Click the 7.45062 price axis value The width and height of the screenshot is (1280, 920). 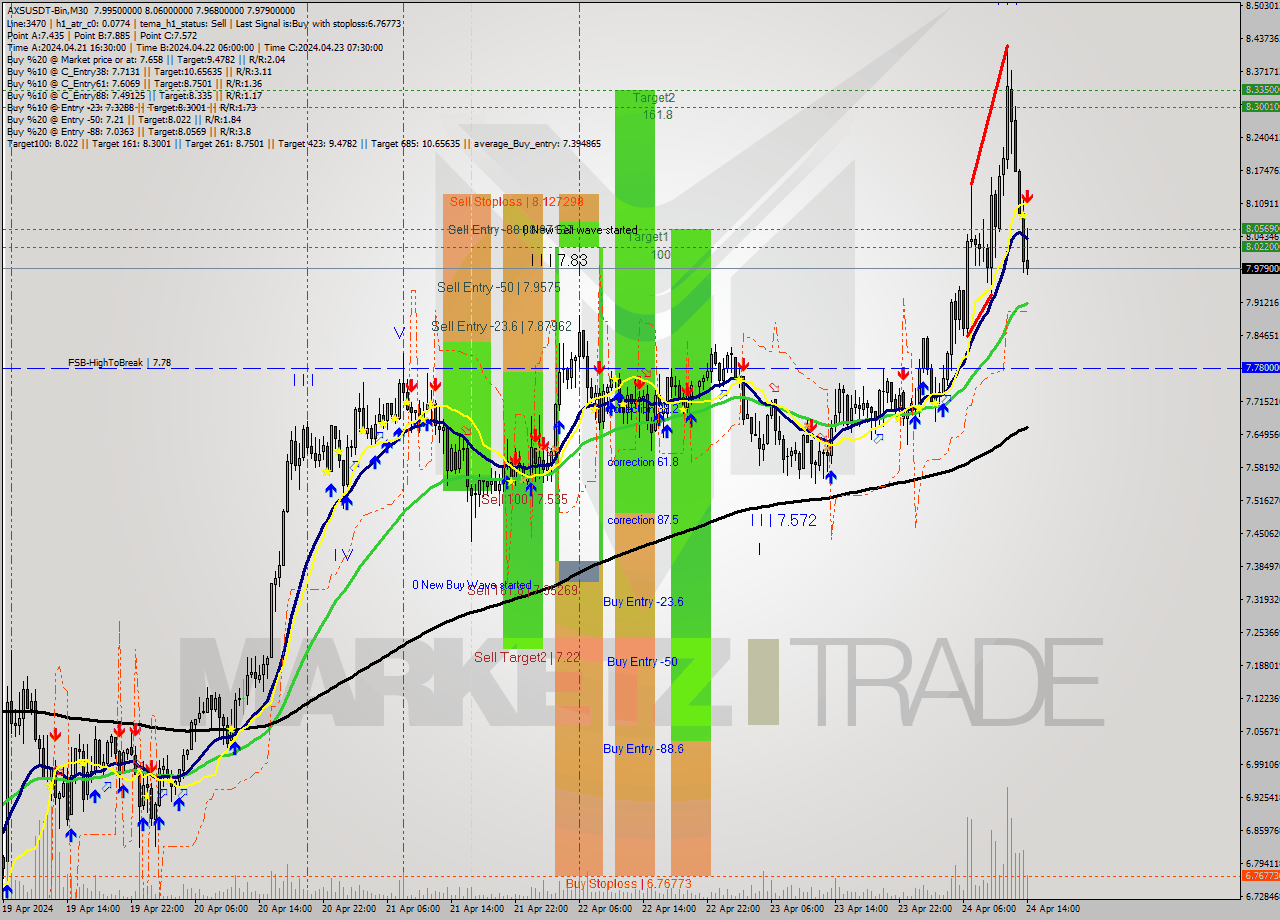[1262, 533]
